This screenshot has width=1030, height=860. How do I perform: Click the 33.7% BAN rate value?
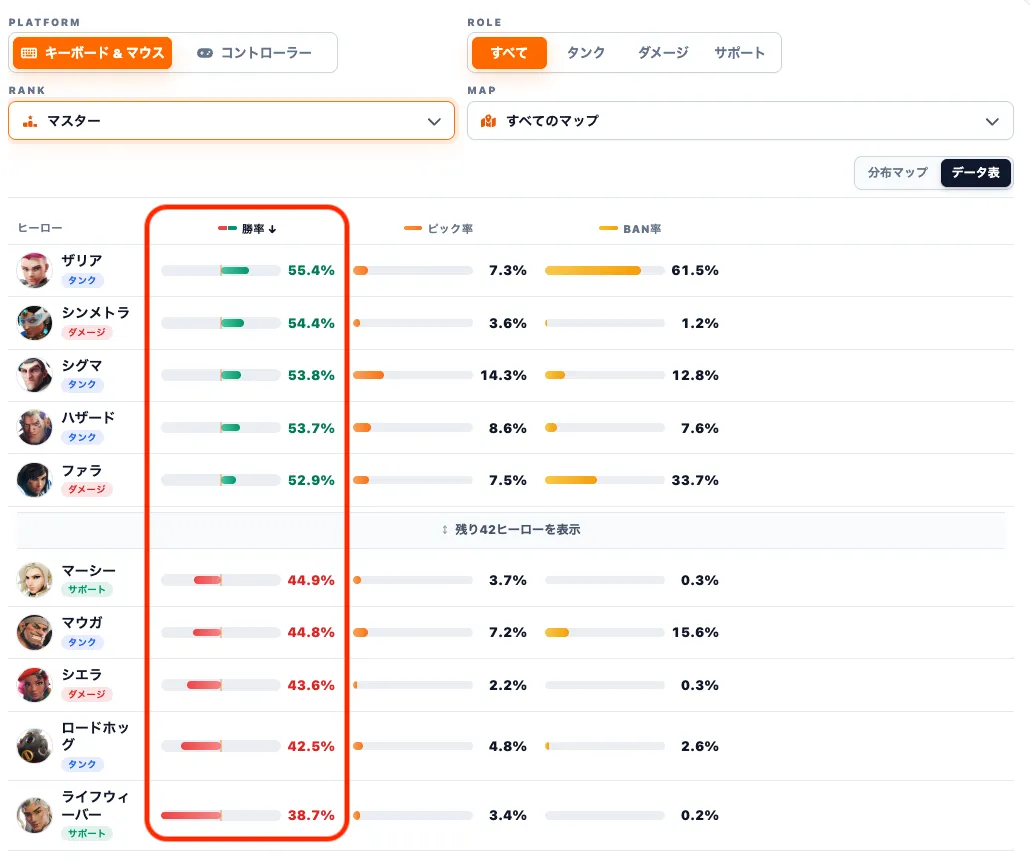[x=695, y=480]
